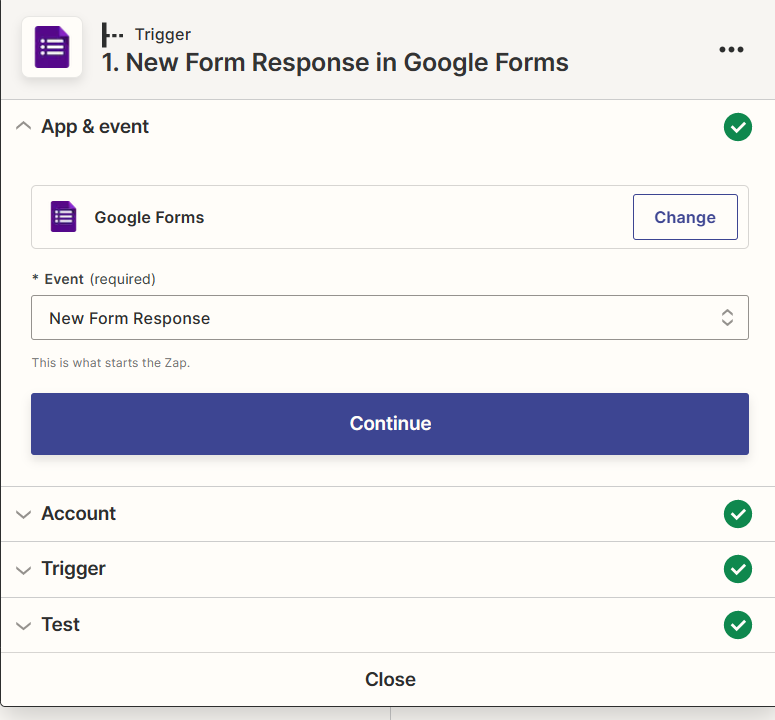
Task: Open the three-dot more options menu
Action: tap(731, 49)
